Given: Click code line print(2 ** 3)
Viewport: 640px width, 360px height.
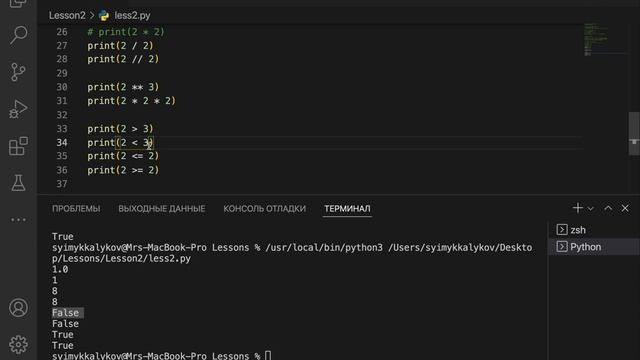Looking at the screenshot, I should pos(123,87).
